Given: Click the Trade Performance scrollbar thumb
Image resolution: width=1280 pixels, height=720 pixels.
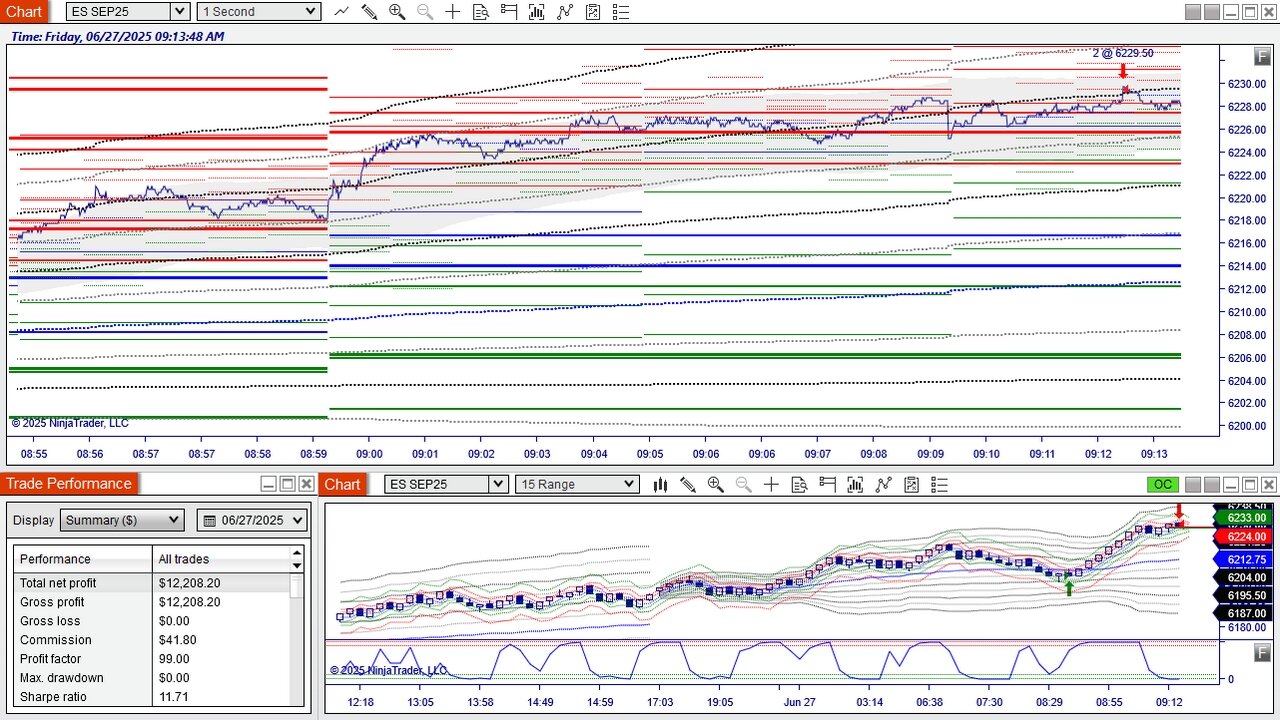Looking at the screenshot, I should coord(297,585).
